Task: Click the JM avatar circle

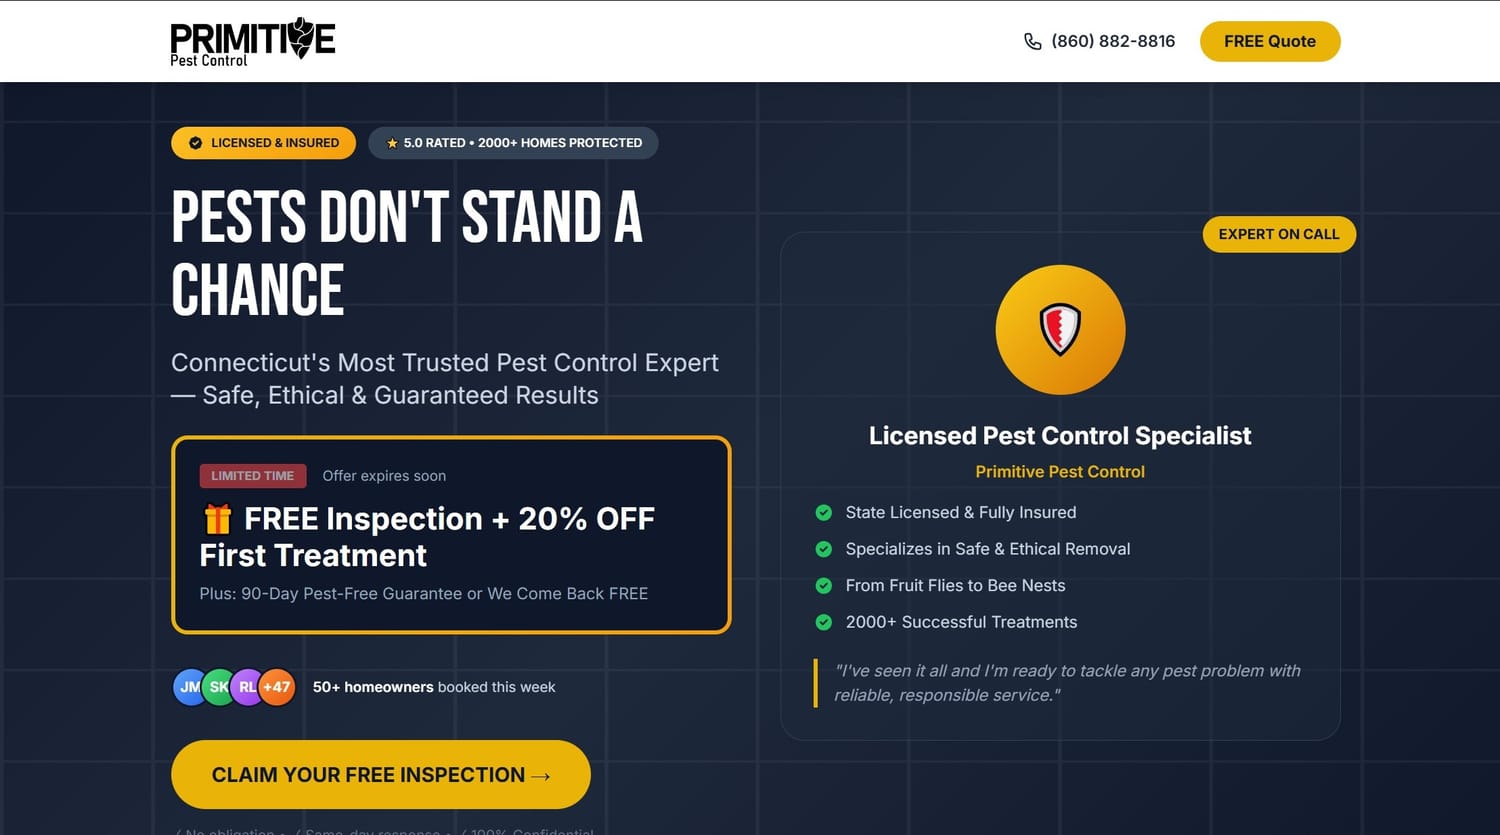Action: pyautogui.click(x=189, y=687)
